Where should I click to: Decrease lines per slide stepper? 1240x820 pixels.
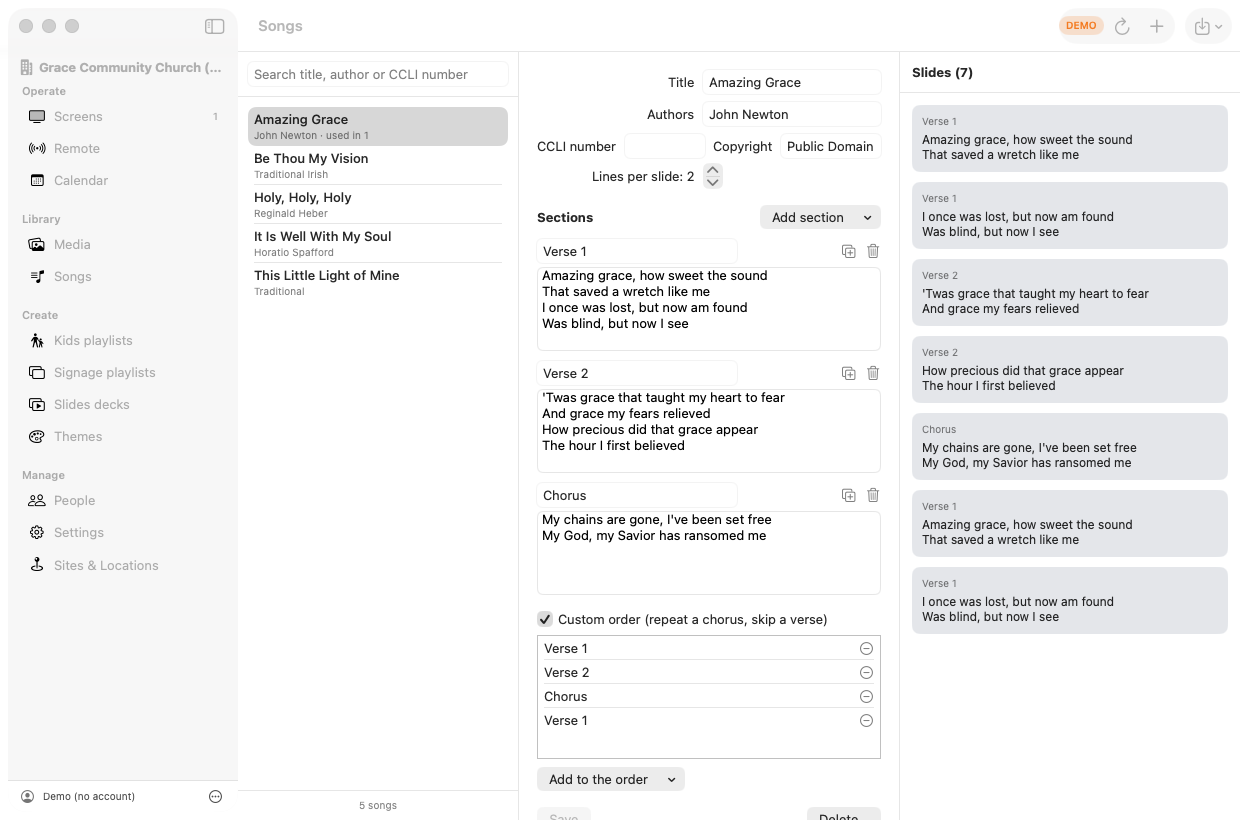point(713,182)
